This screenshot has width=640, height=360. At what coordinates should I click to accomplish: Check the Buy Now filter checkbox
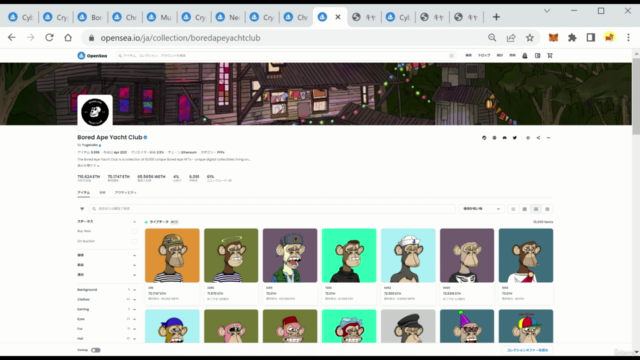[134, 231]
